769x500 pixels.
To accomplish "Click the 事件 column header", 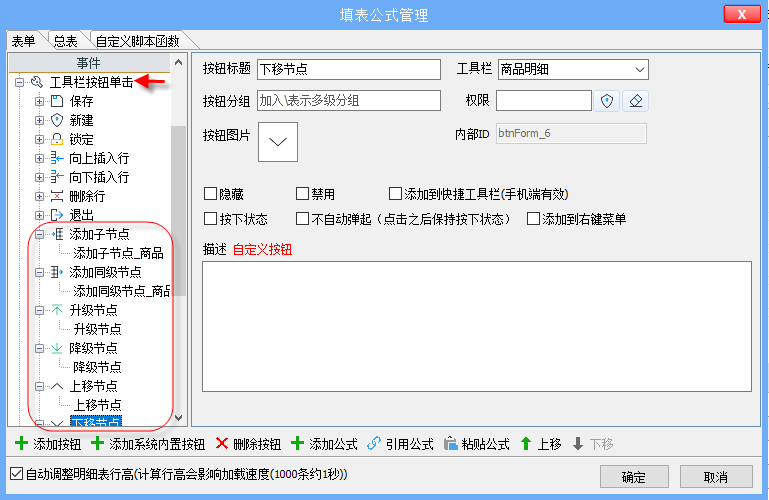I will coord(89,63).
